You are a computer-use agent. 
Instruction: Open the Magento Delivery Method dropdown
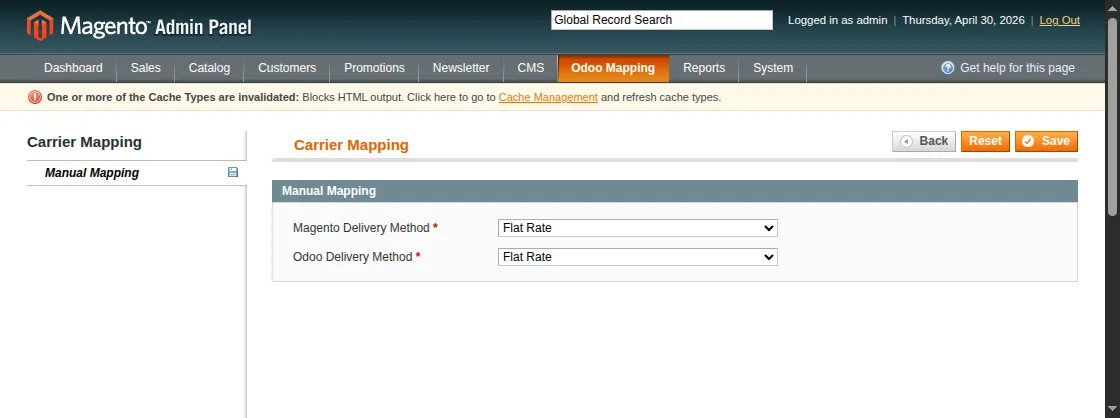637,228
